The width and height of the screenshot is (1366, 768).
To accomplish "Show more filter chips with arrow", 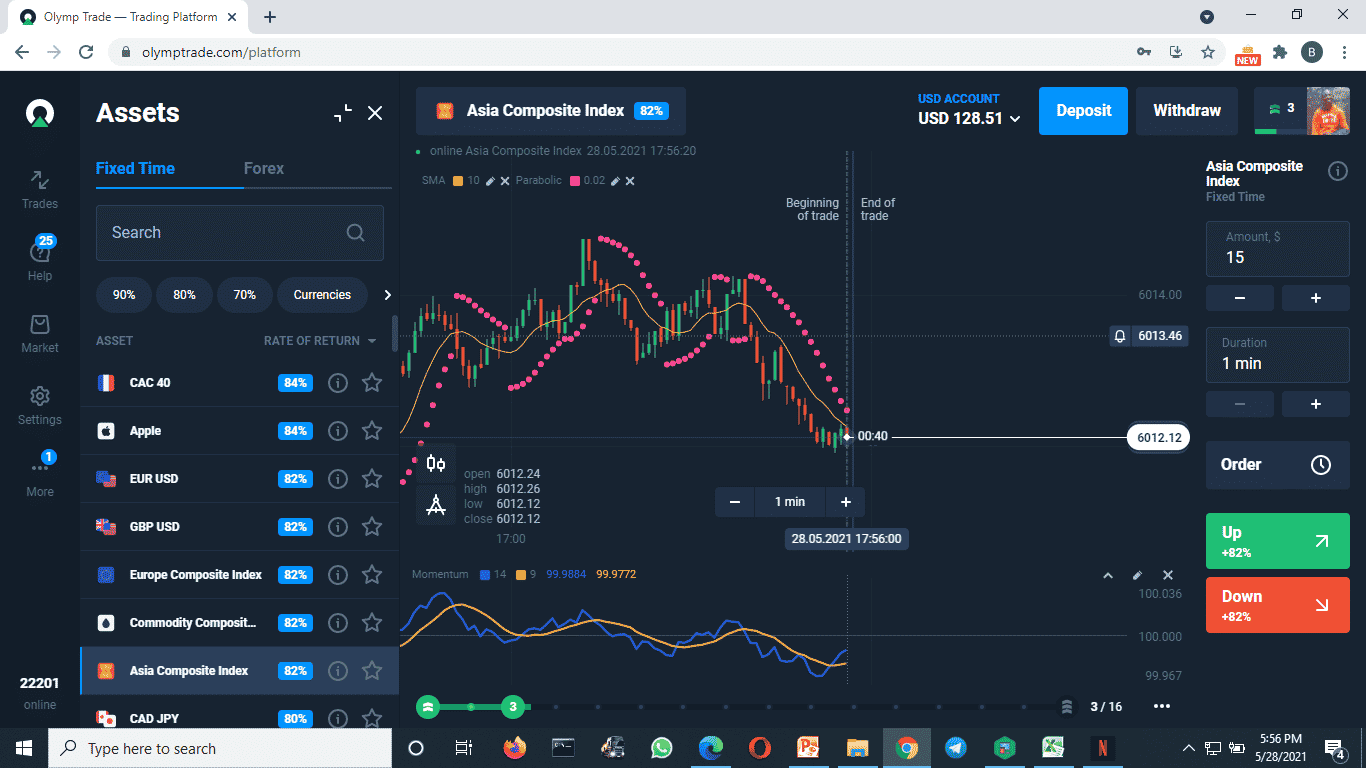I will pyautogui.click(x=388, y=295).
